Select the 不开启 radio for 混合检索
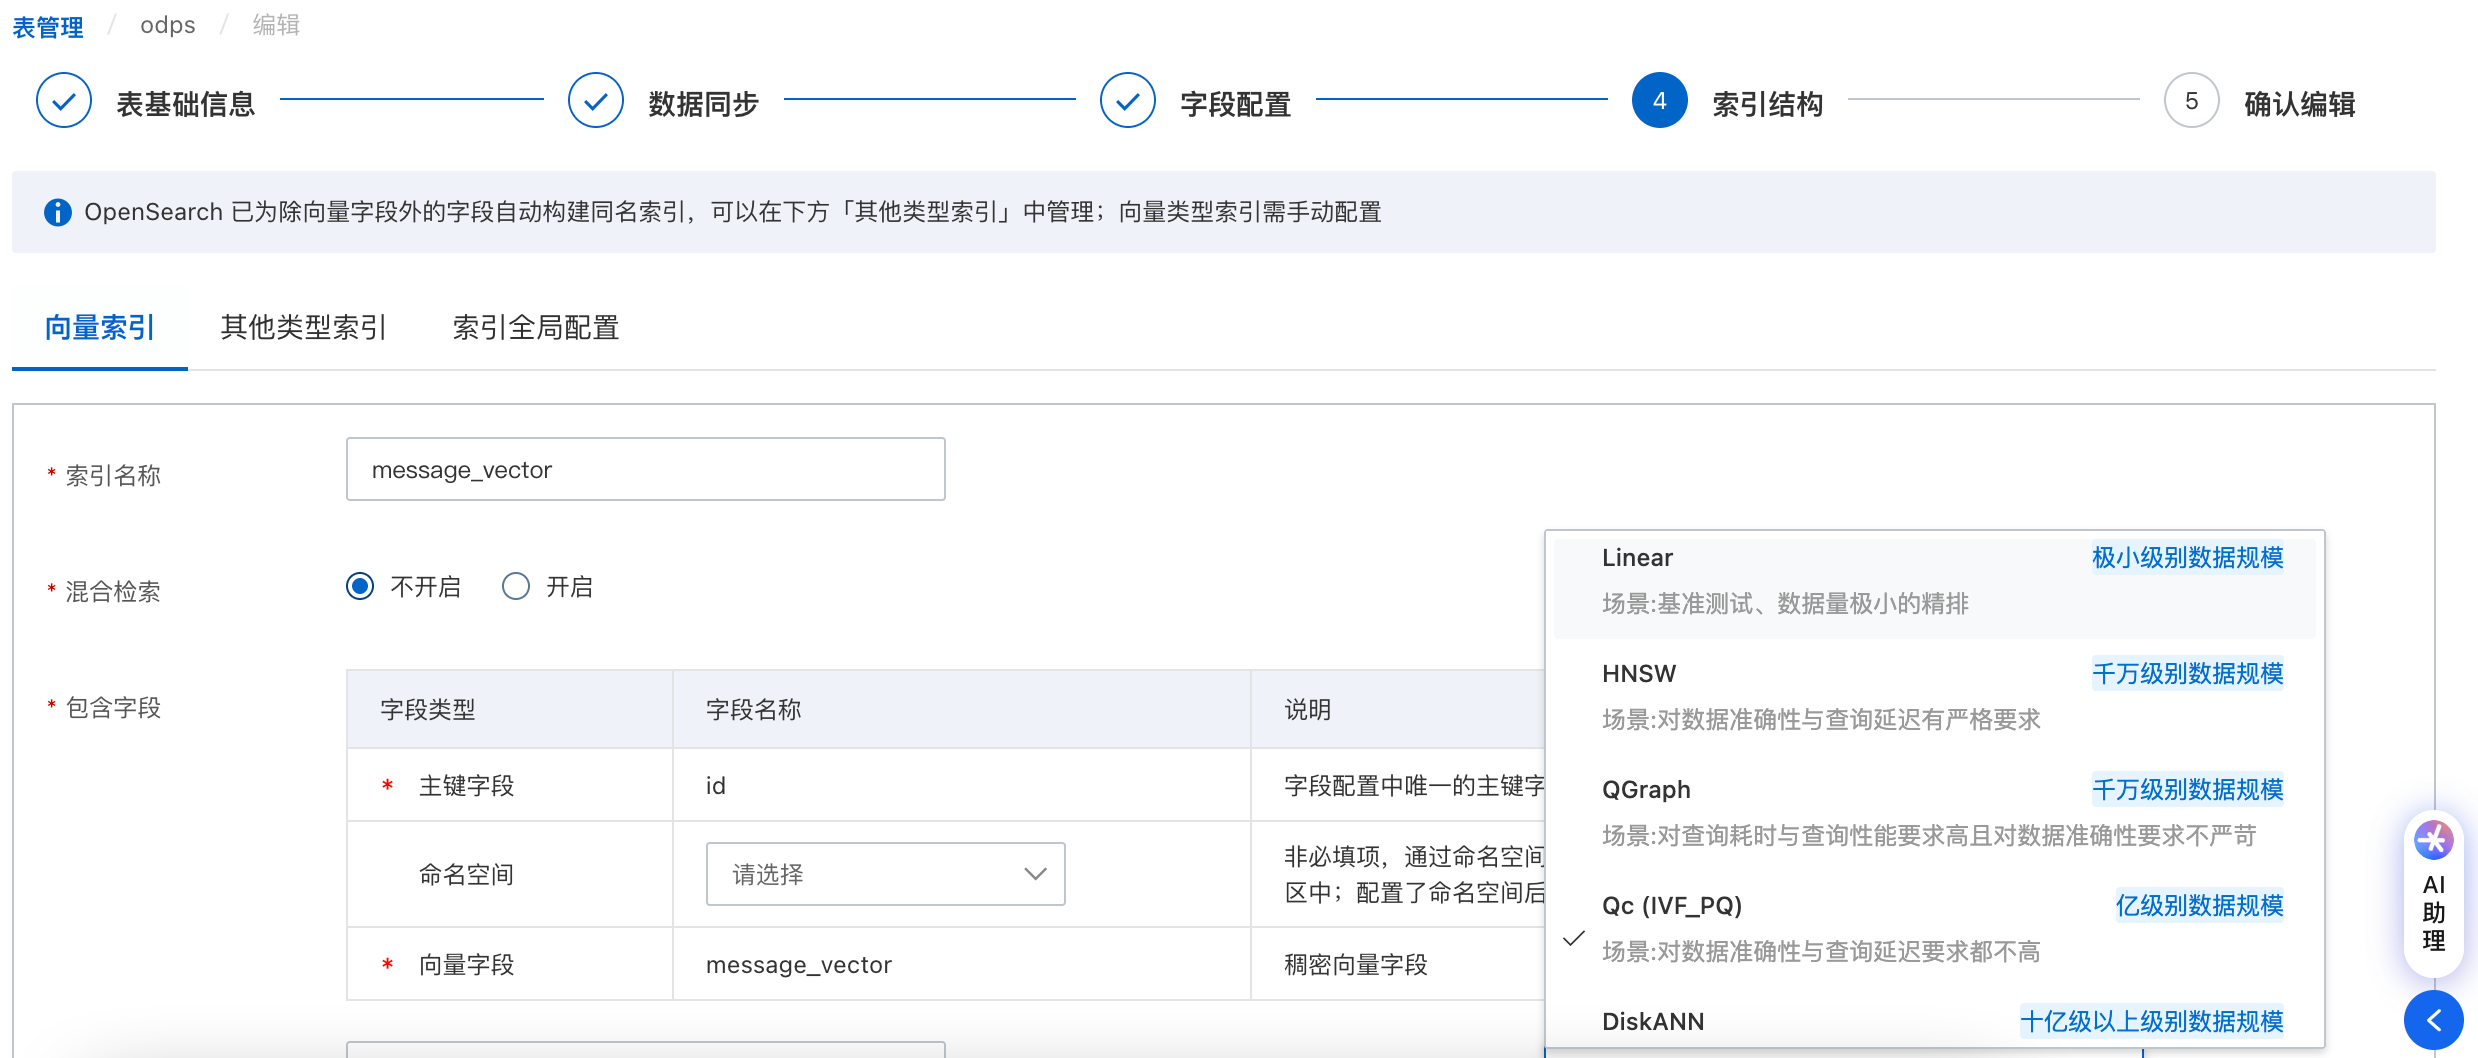 click(x=360, y=586)
